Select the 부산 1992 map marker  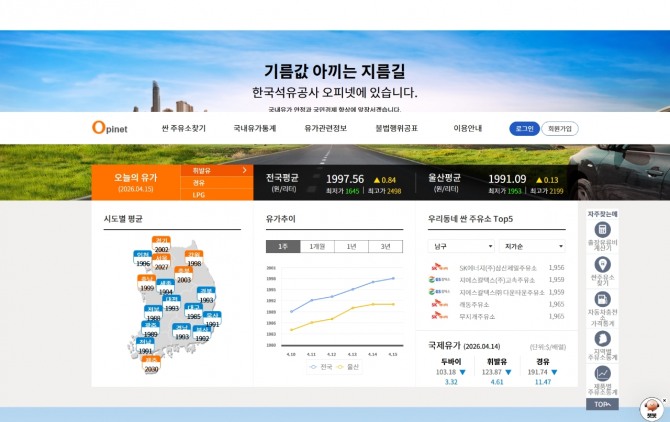(202, 334)
